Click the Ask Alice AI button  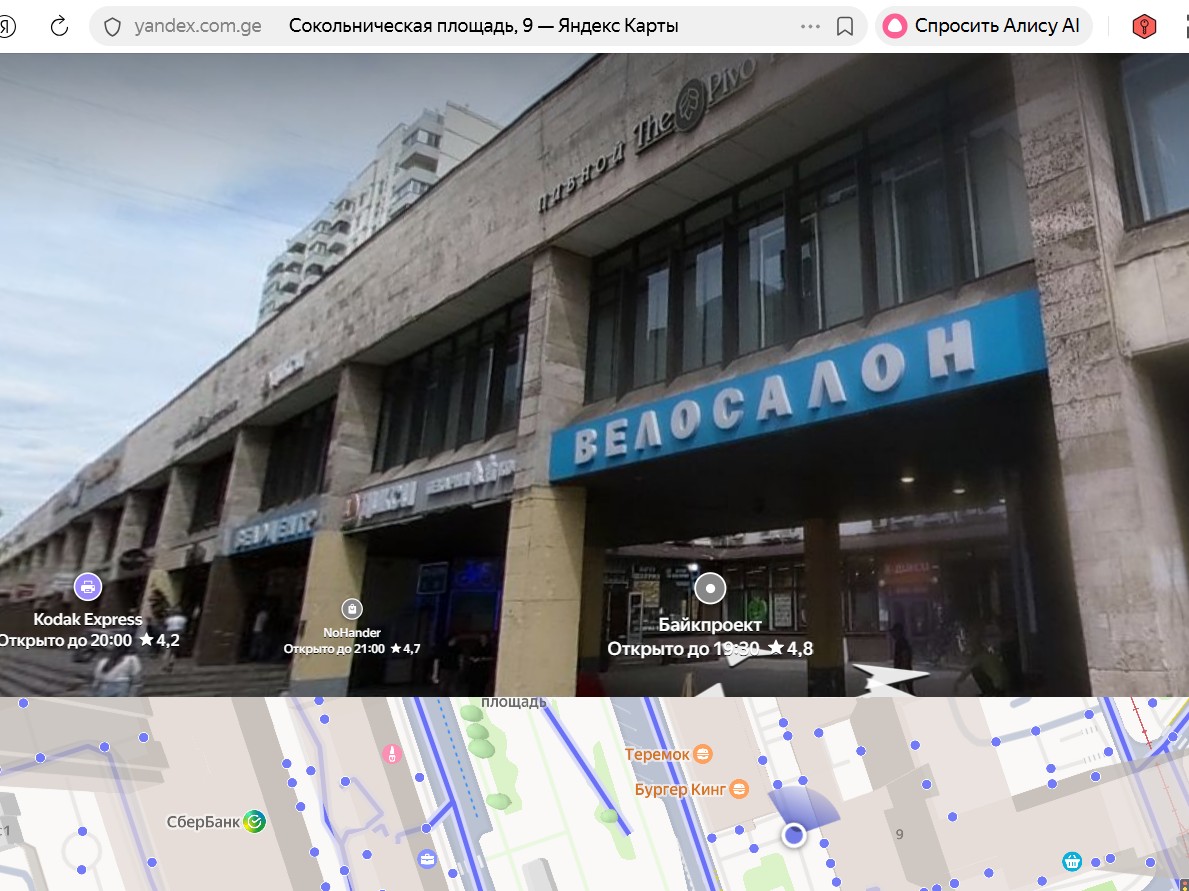tap(984, 26)
